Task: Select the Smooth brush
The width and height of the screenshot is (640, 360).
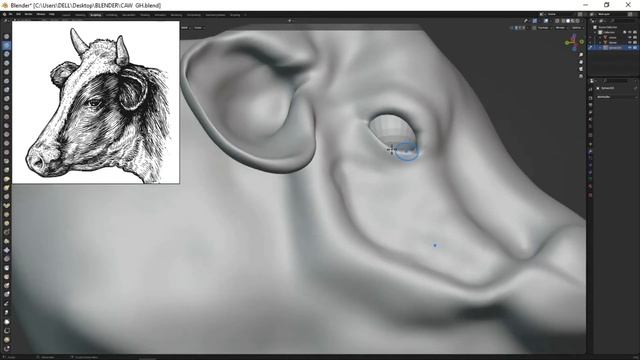Action: click(7, 117)
